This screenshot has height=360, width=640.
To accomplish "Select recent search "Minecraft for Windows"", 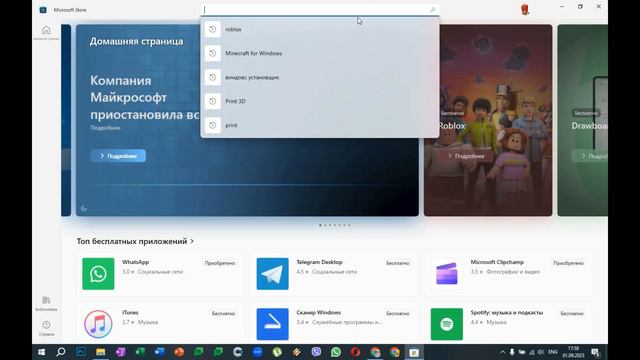I will 320,53.
